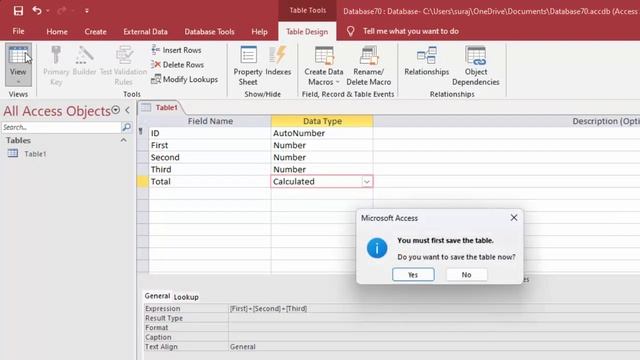Click the Number data type for Second
Viewport: 640px width, 360px height.
pyautogui.click(x=322, y=157)
